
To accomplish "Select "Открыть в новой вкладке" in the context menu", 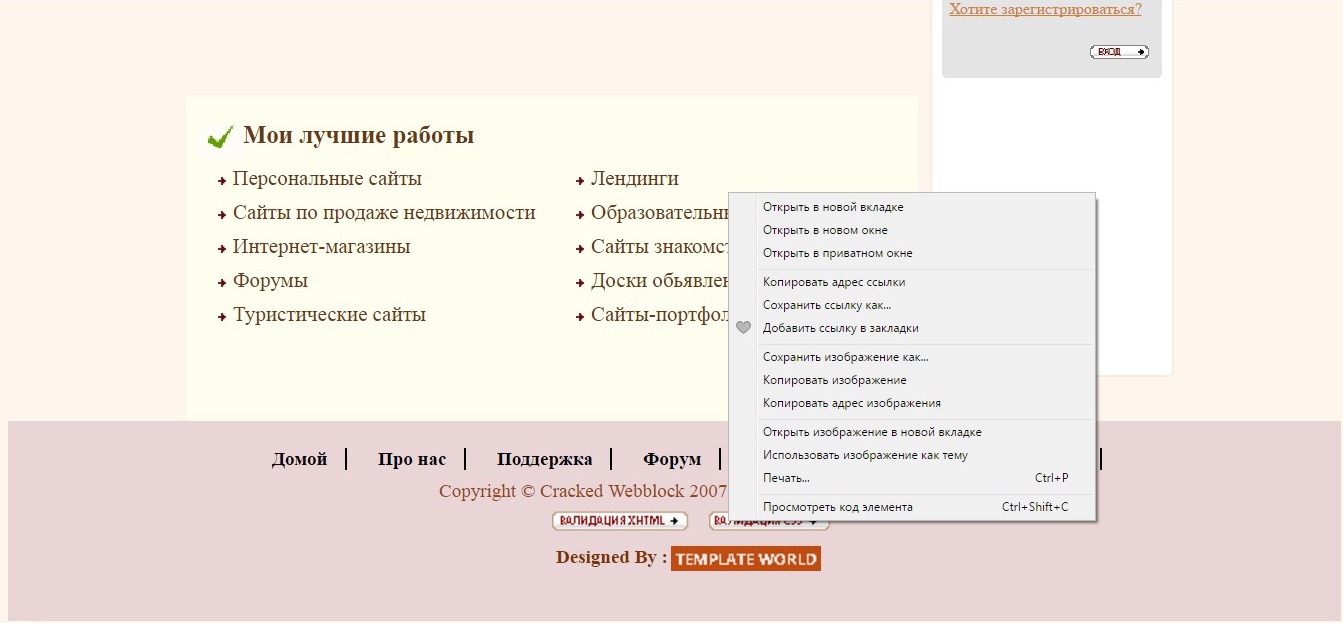I will tap(831, 207).
